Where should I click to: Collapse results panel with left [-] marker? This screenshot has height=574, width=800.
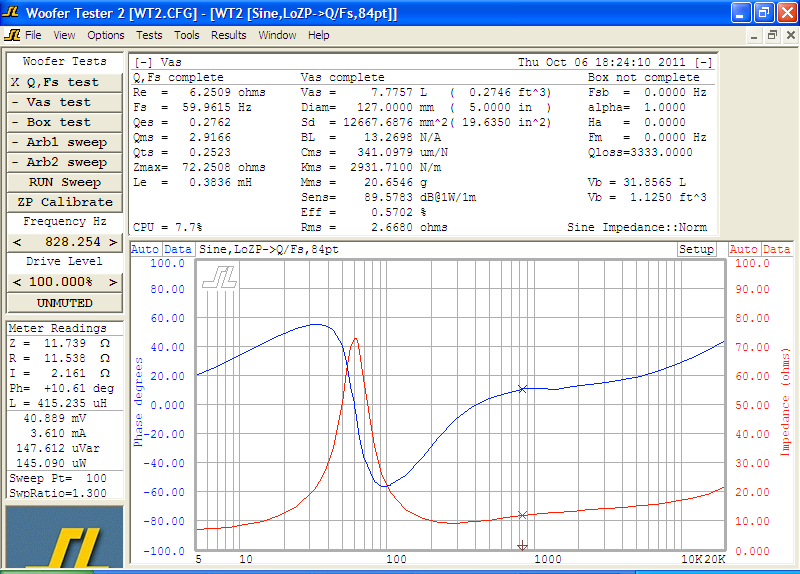tap(143, 62)
